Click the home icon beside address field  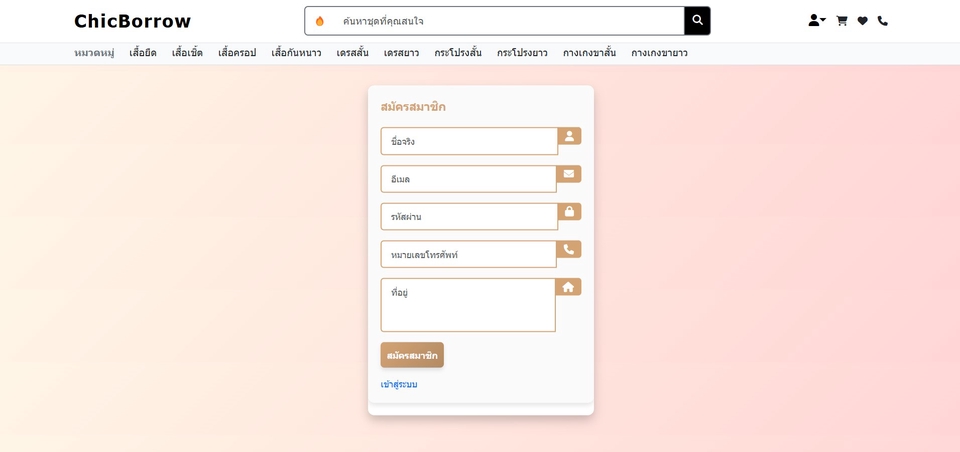click(x=568, y=287)
